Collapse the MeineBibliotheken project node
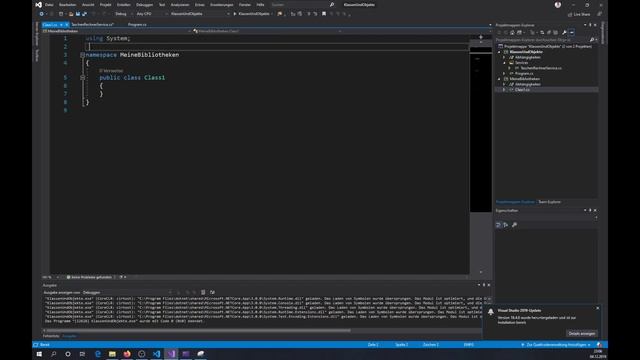Viewport: 640px width, 360px height. tap(499, 79)
